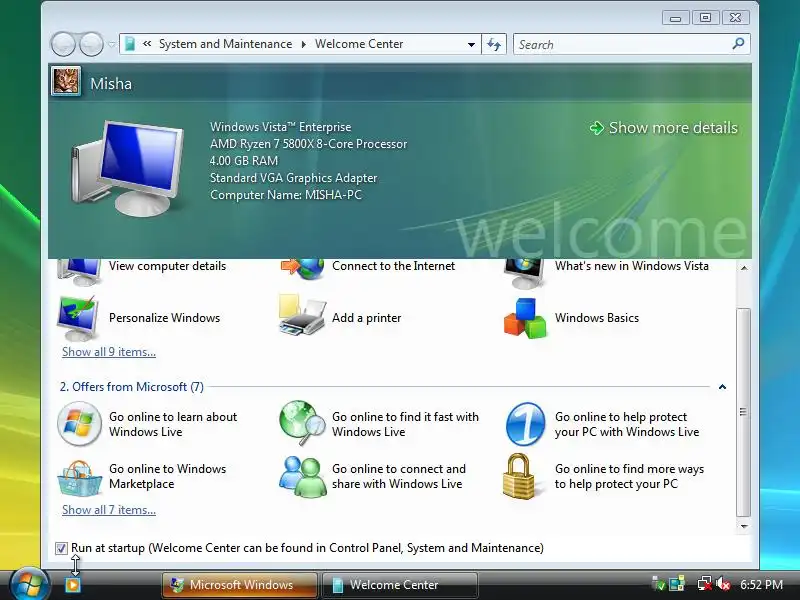The width and height of the screenshot is (800, 600).
Task: Click the padlock protect your PC icon
Action: pyautogui.click(x=519, y=477)
